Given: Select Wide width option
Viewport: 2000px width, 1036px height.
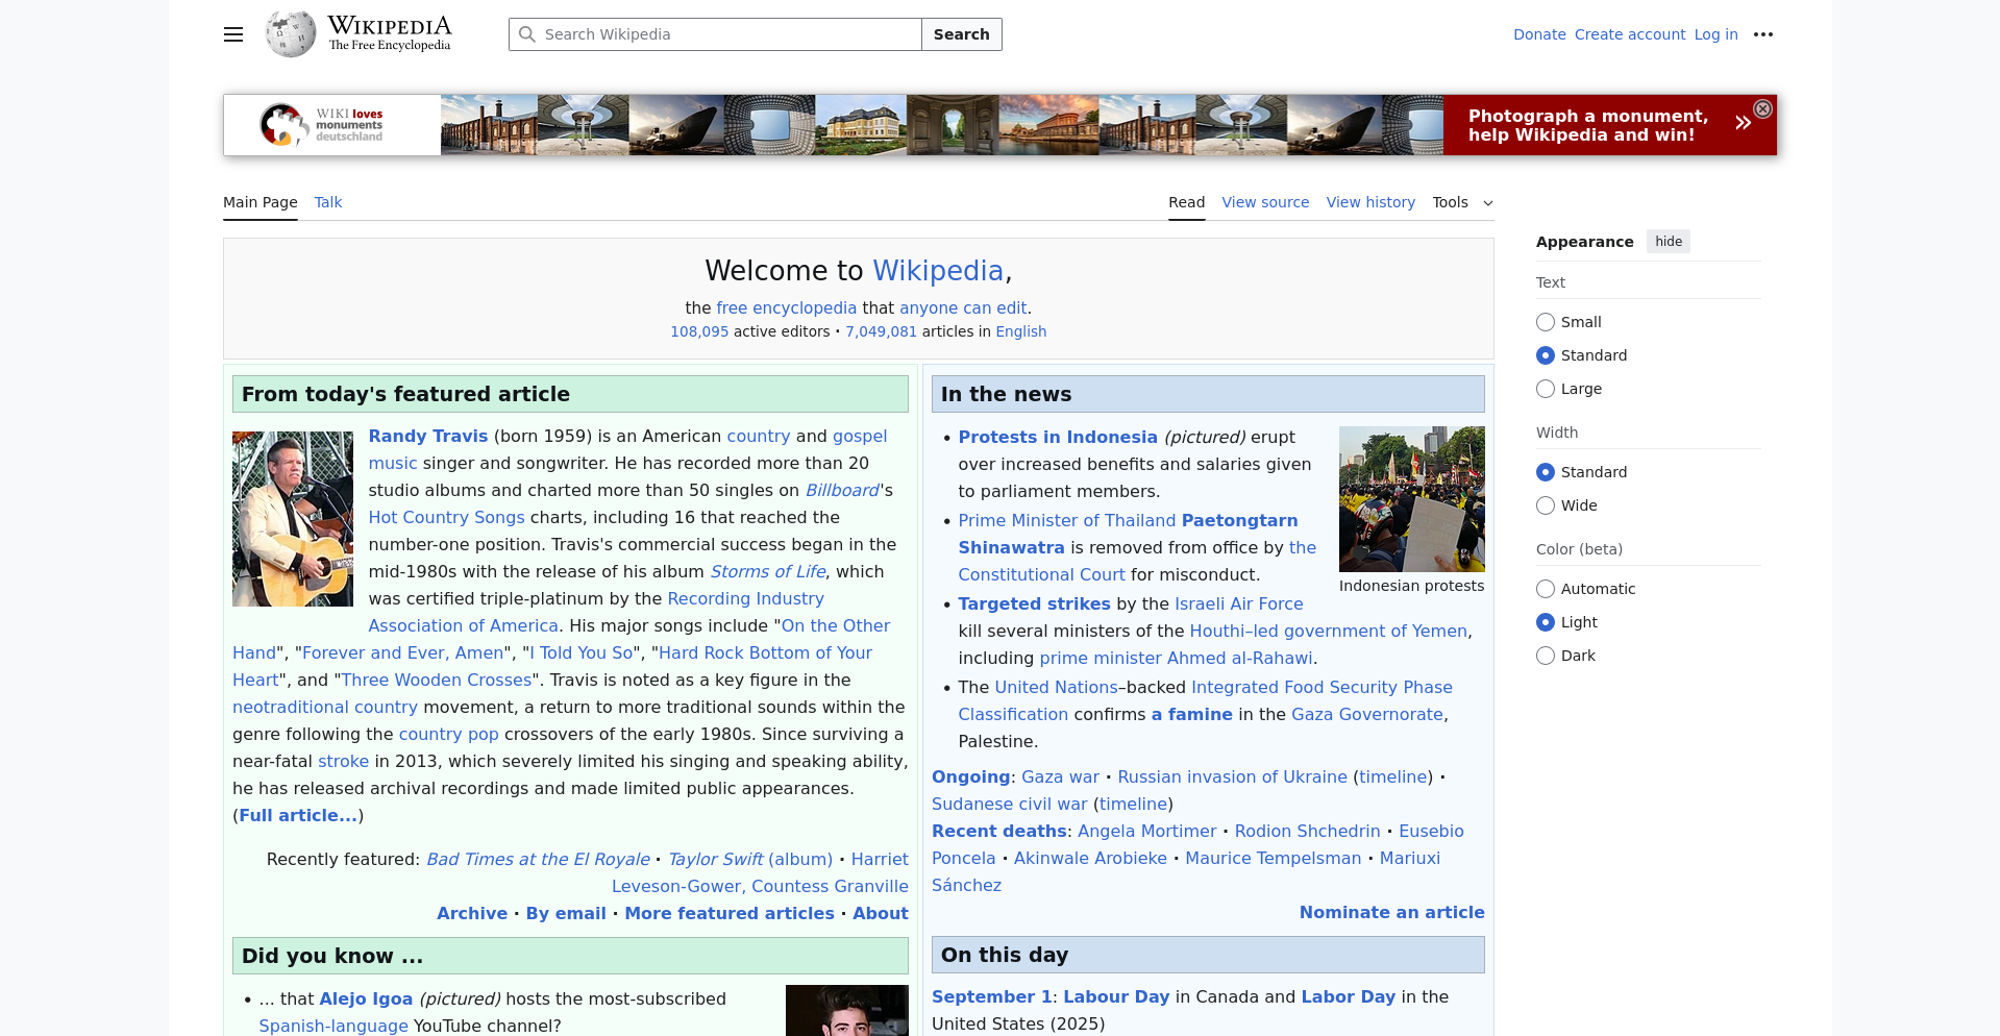Looking at the screenshot, I should pos(1545,506).
